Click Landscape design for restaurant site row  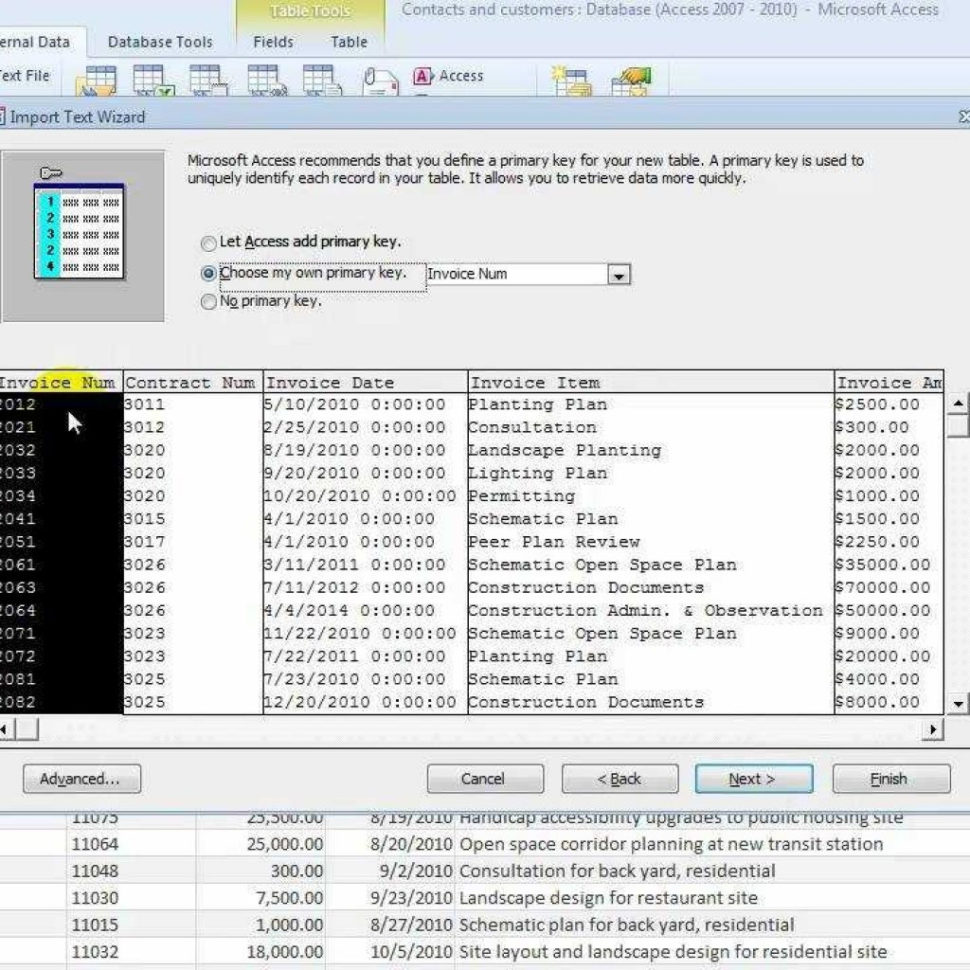point(609,898)
